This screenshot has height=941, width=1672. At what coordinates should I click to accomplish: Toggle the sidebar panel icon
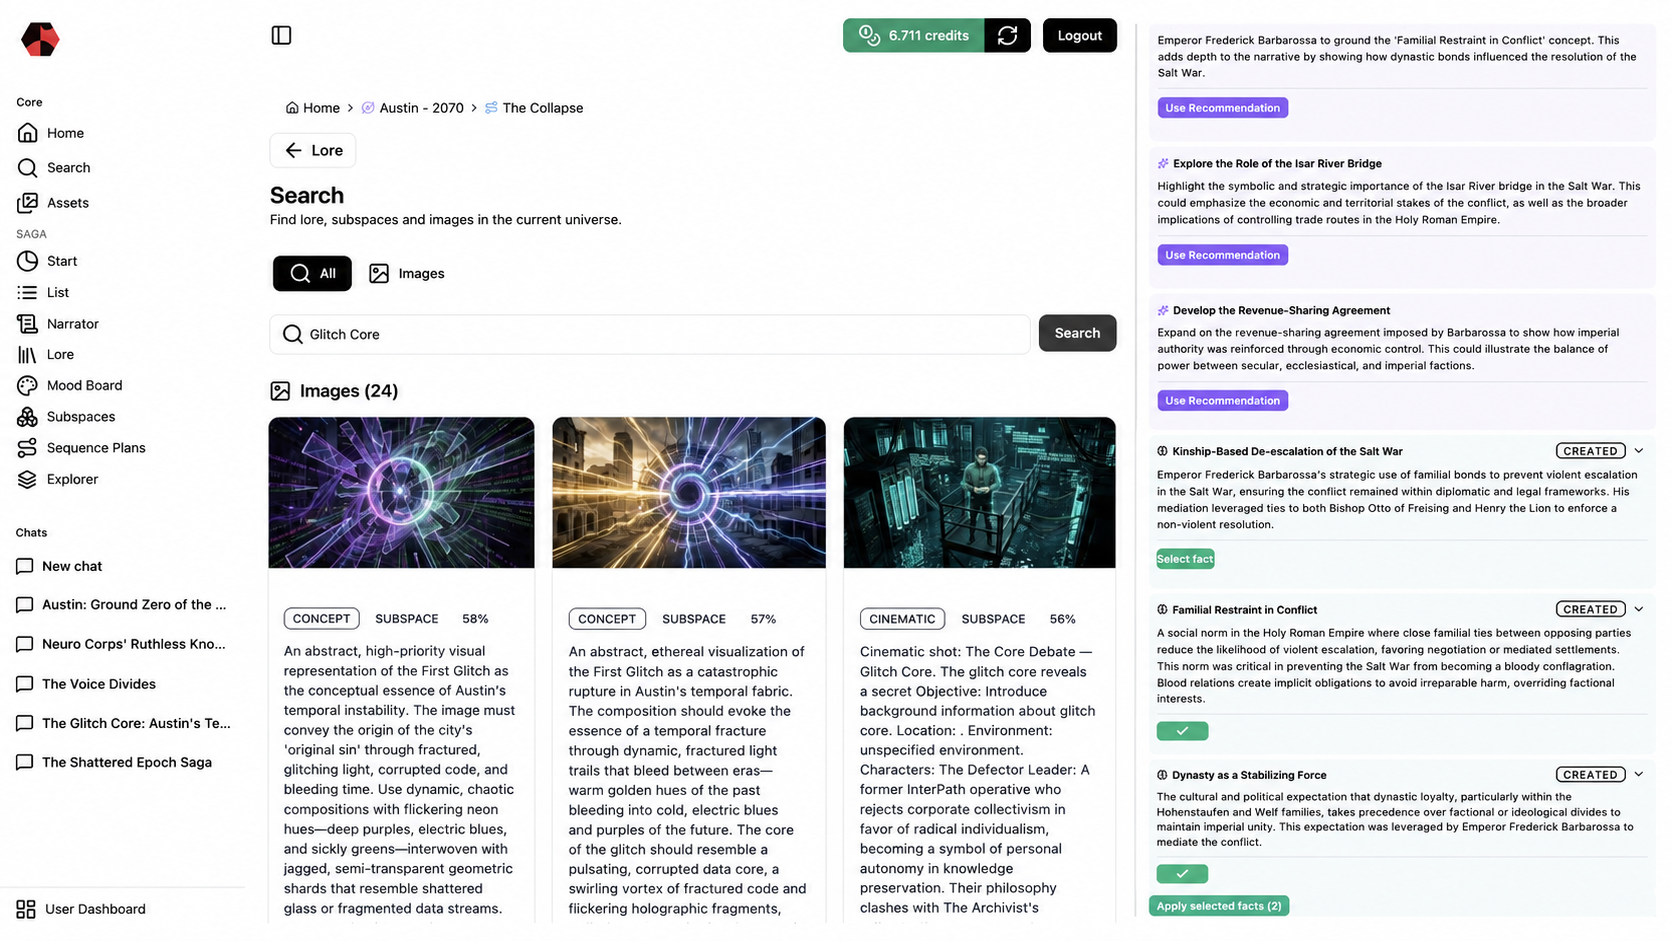click(x=281, y=35)
